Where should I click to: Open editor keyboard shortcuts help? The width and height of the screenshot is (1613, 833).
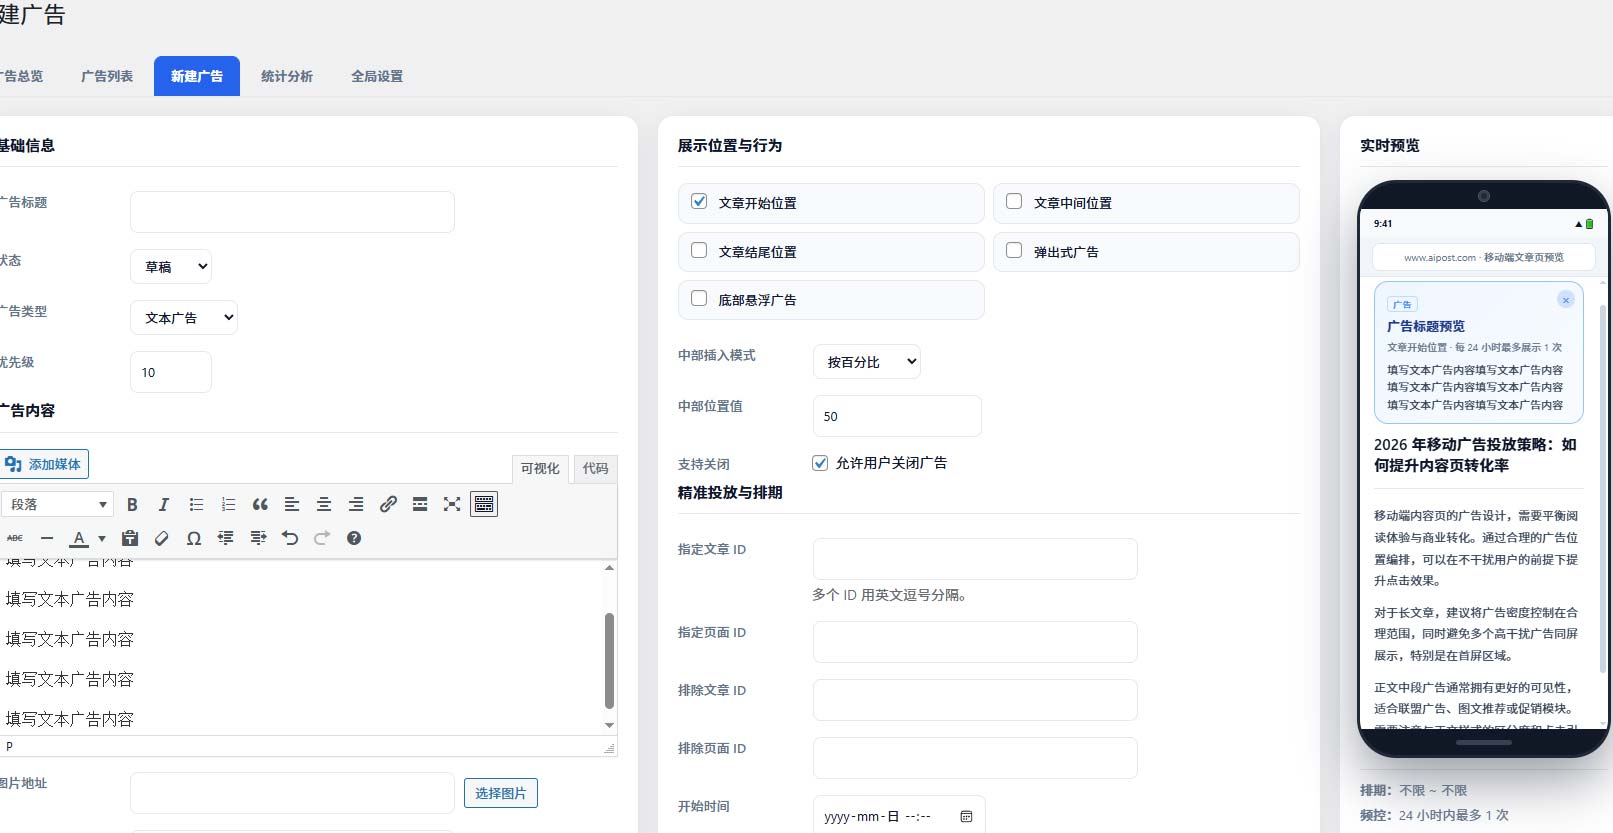pyautogui.click(x=354, y=538)
